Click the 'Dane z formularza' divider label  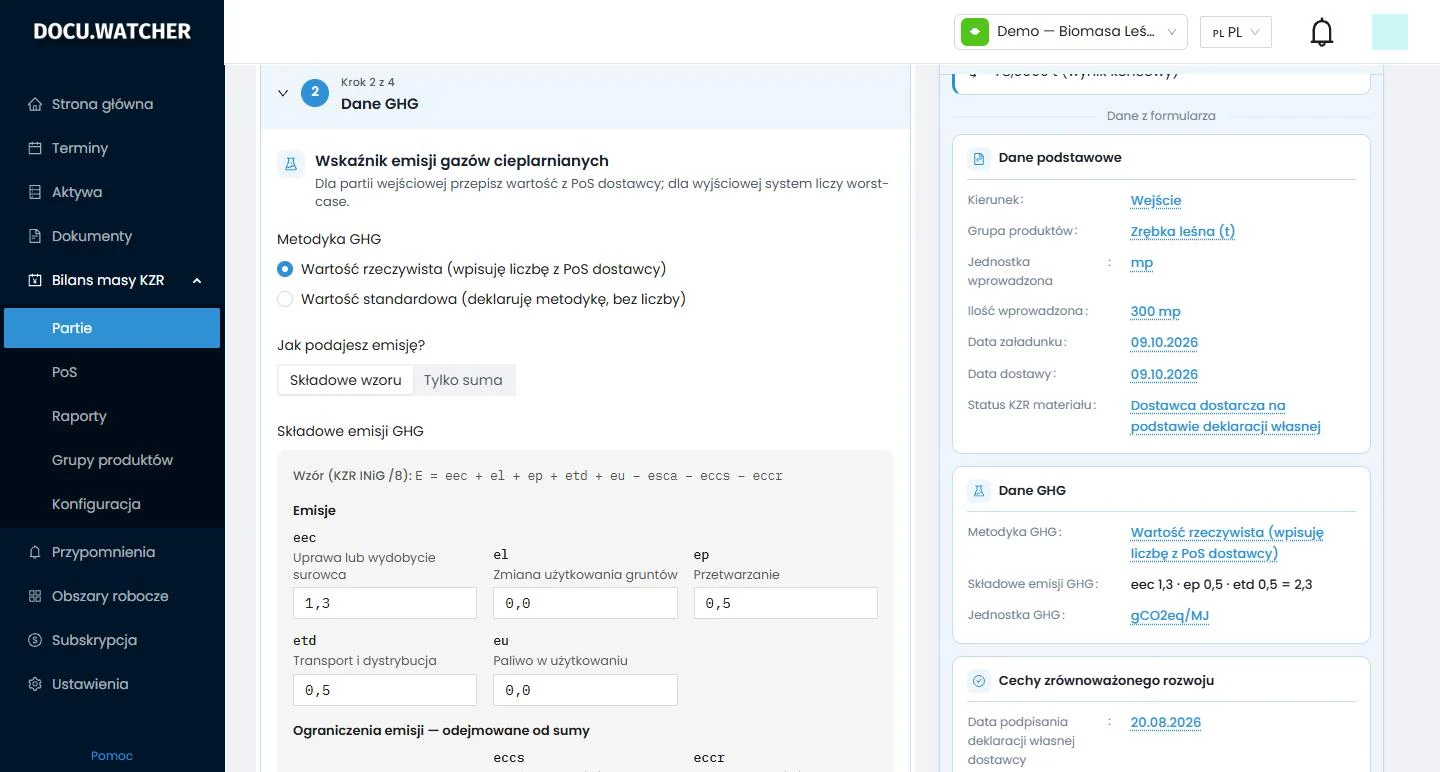click(1161, 116)
